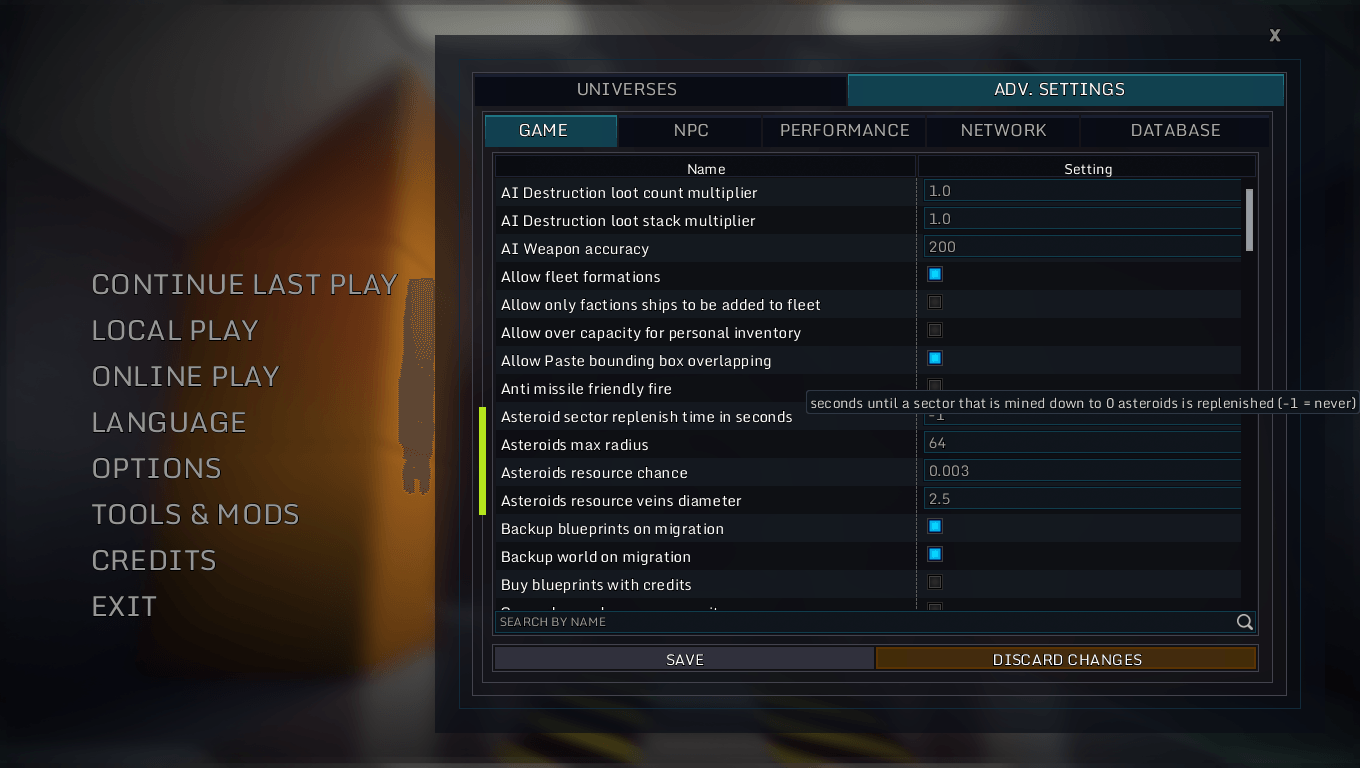Open the PERFORMANCE tab
This screenshot has width=1360, height=768.
(844, 131)
